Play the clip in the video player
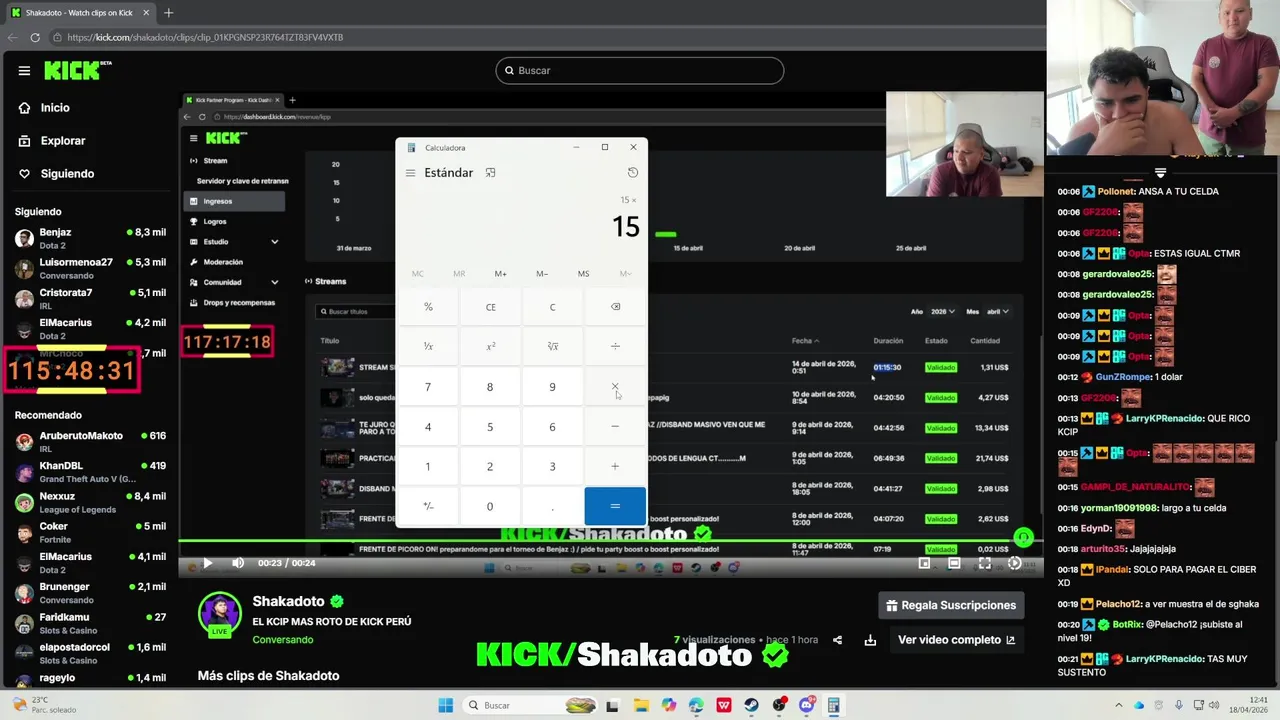The image size is (1280, 720). (207, 563)
